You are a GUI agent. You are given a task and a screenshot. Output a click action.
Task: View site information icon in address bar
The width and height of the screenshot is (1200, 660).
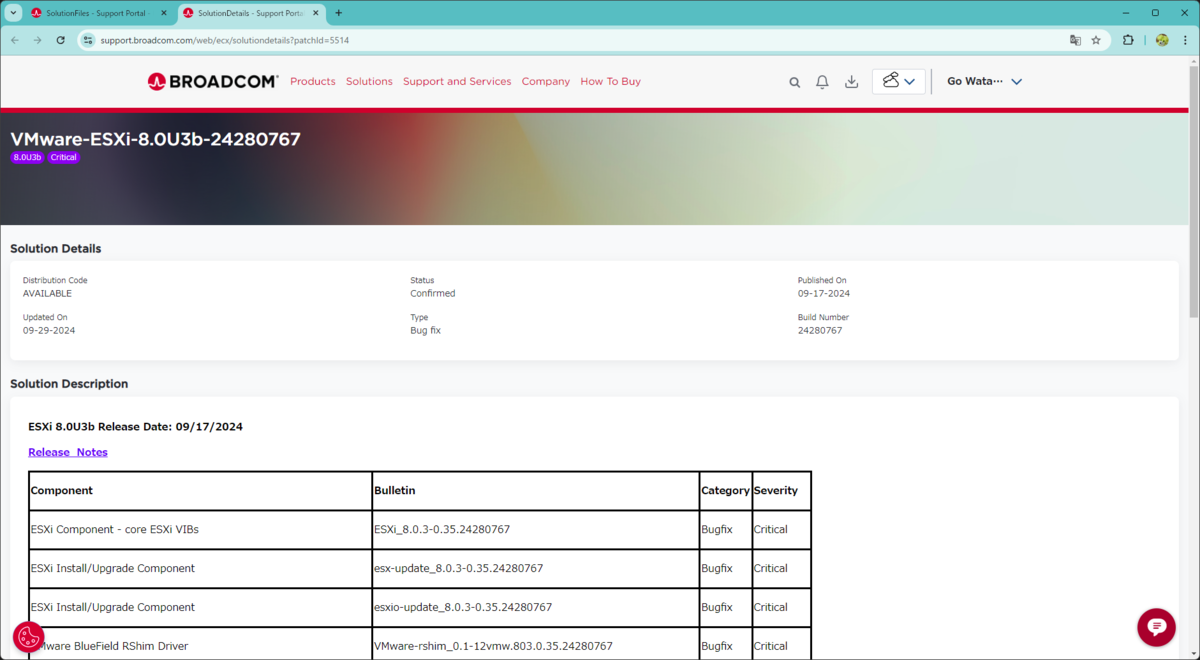(x=88, y=40)
